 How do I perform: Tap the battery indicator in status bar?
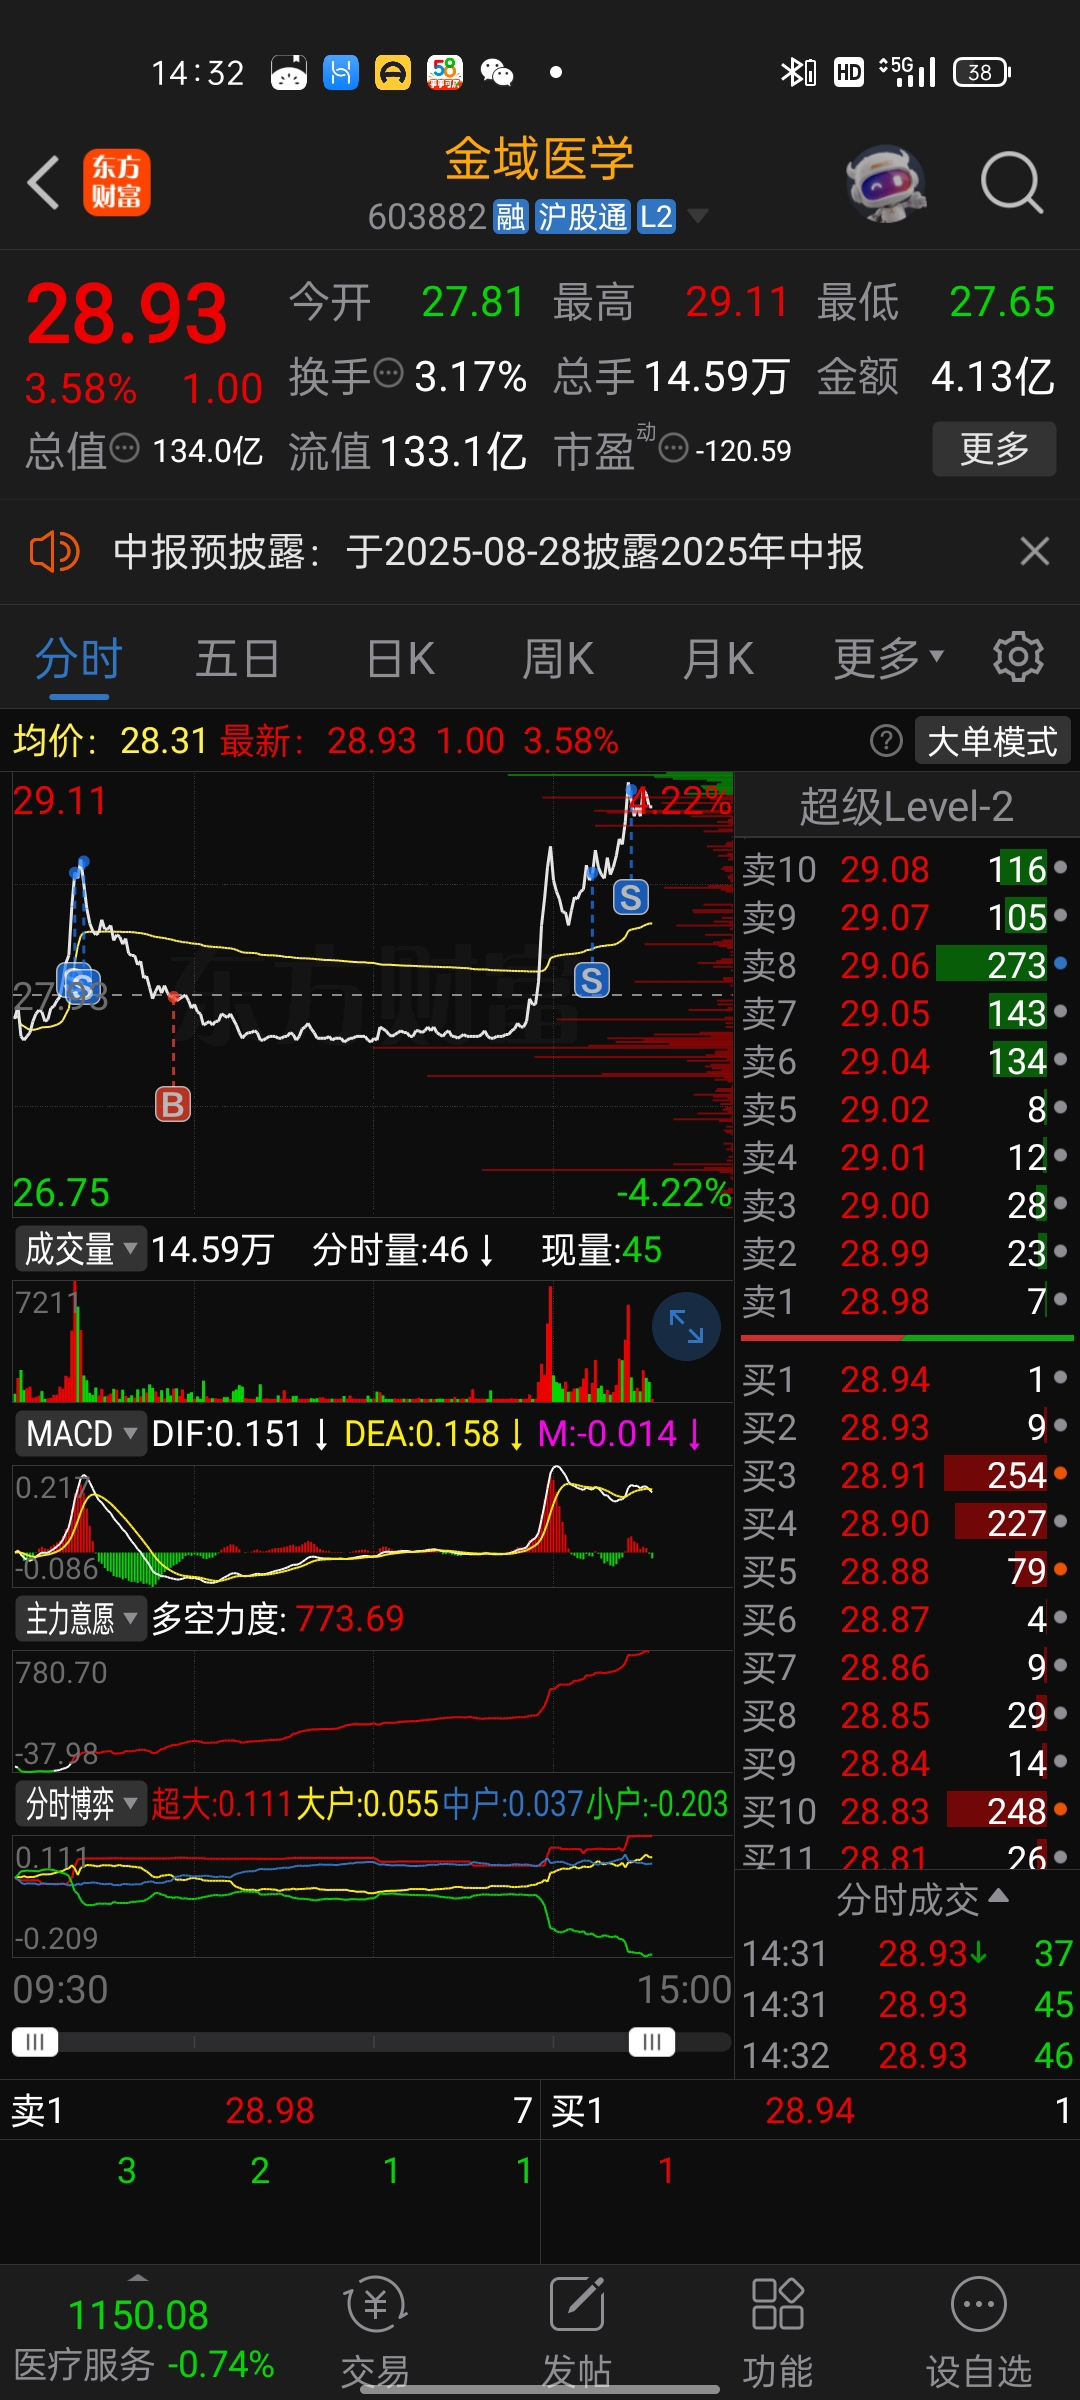click(982, 72)
